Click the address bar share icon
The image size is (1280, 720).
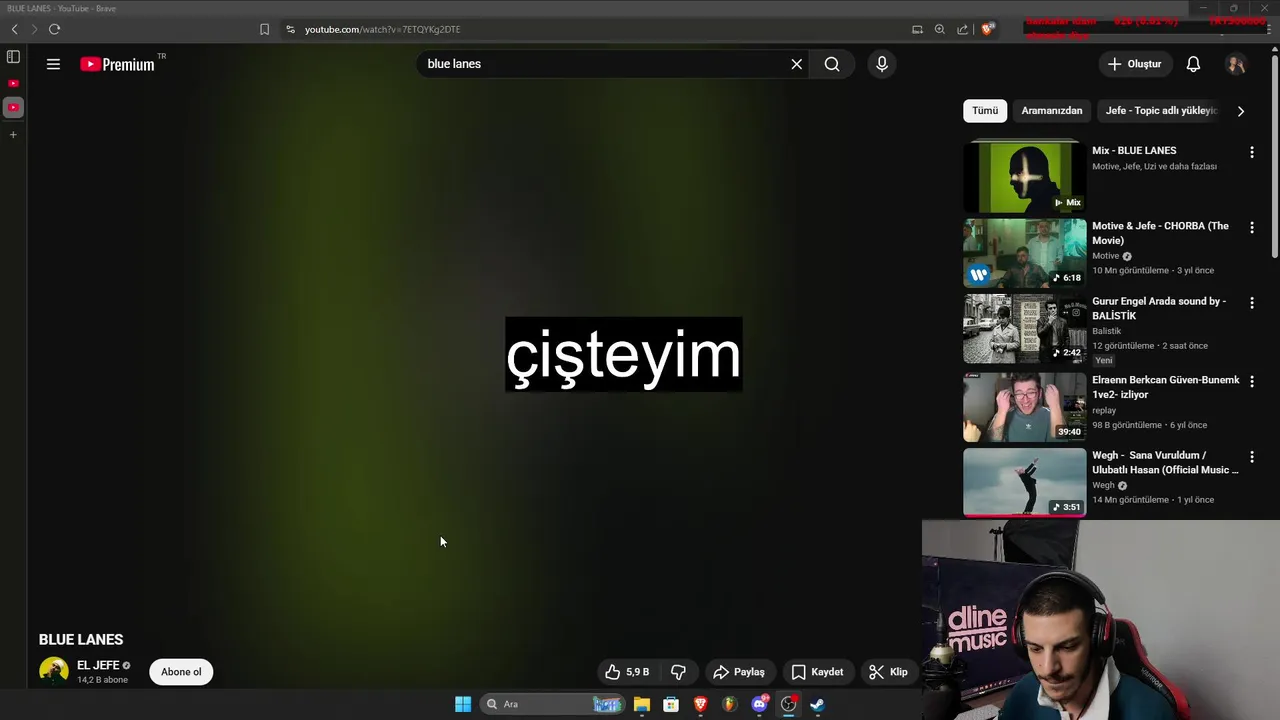[962, 29]
